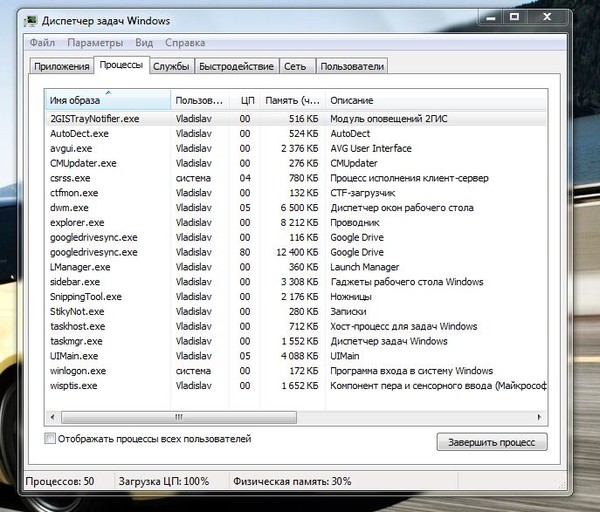Select the Процессы tab
The image size is (600, 512).
[121, 65]
